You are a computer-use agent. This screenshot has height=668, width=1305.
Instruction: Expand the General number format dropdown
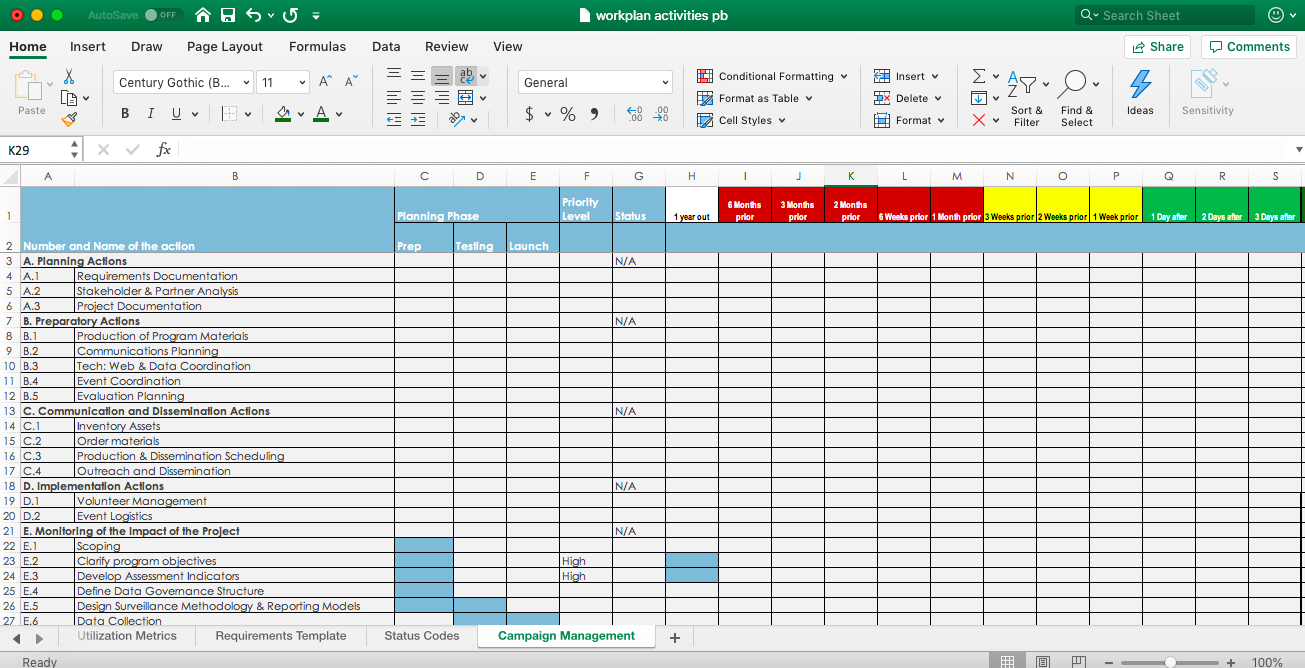point(595,83)
